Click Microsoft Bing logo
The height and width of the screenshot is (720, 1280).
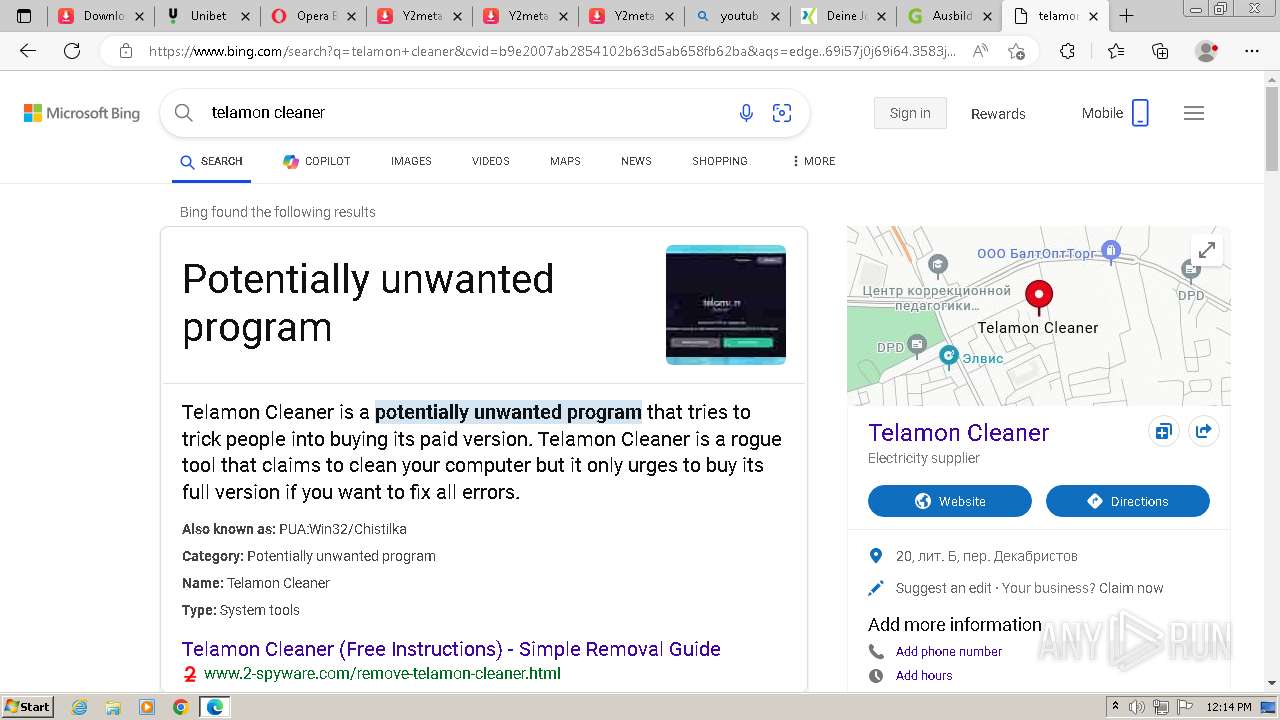click(82, 113)
